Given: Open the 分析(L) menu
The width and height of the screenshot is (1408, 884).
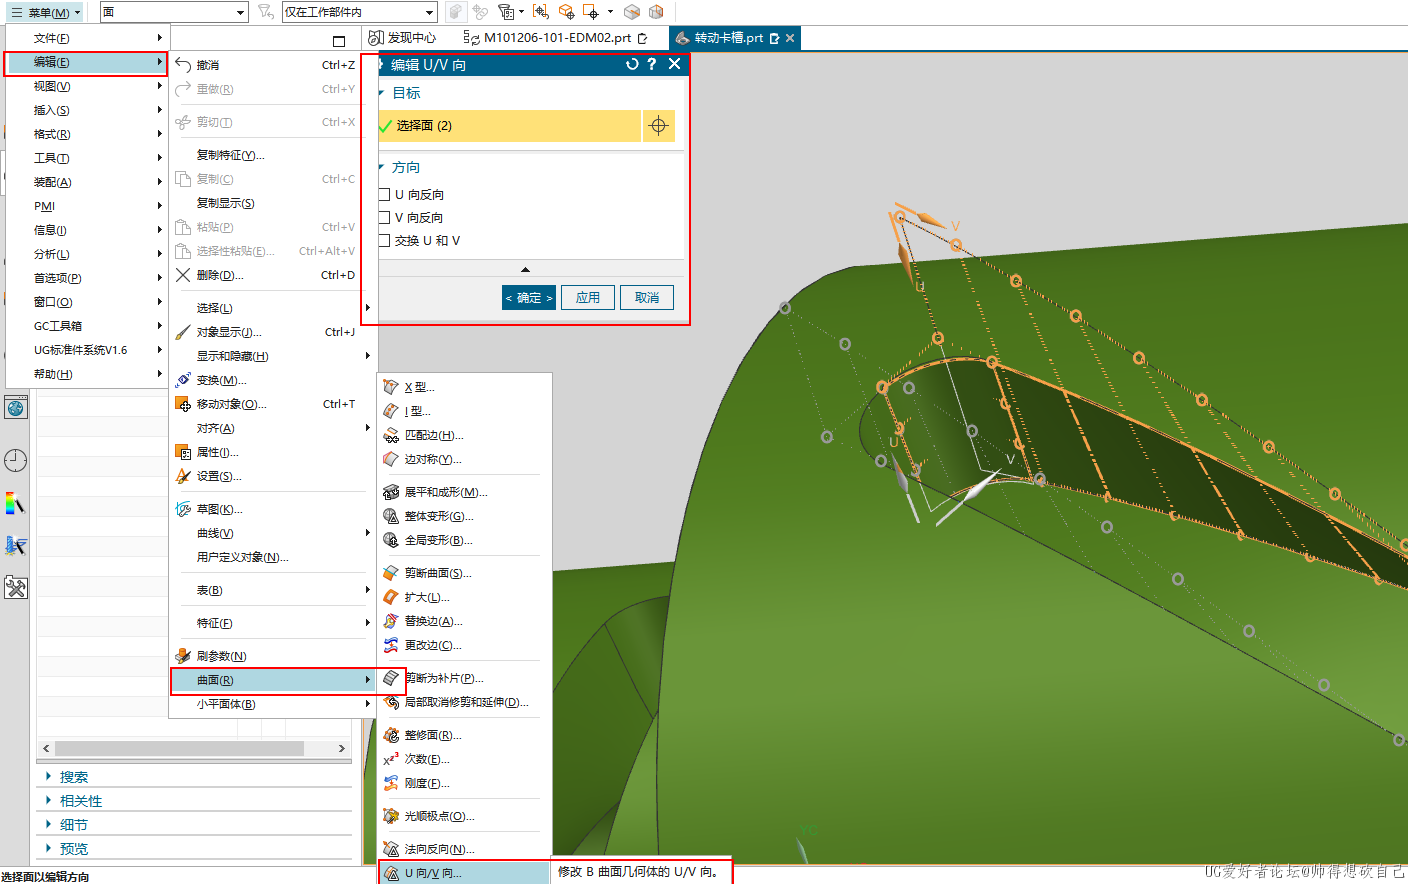Looking at the screenshot, I should (86, 254).
